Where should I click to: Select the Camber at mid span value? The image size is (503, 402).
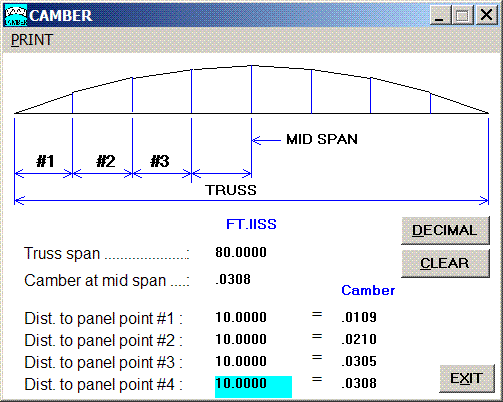[x=233, y=279]
